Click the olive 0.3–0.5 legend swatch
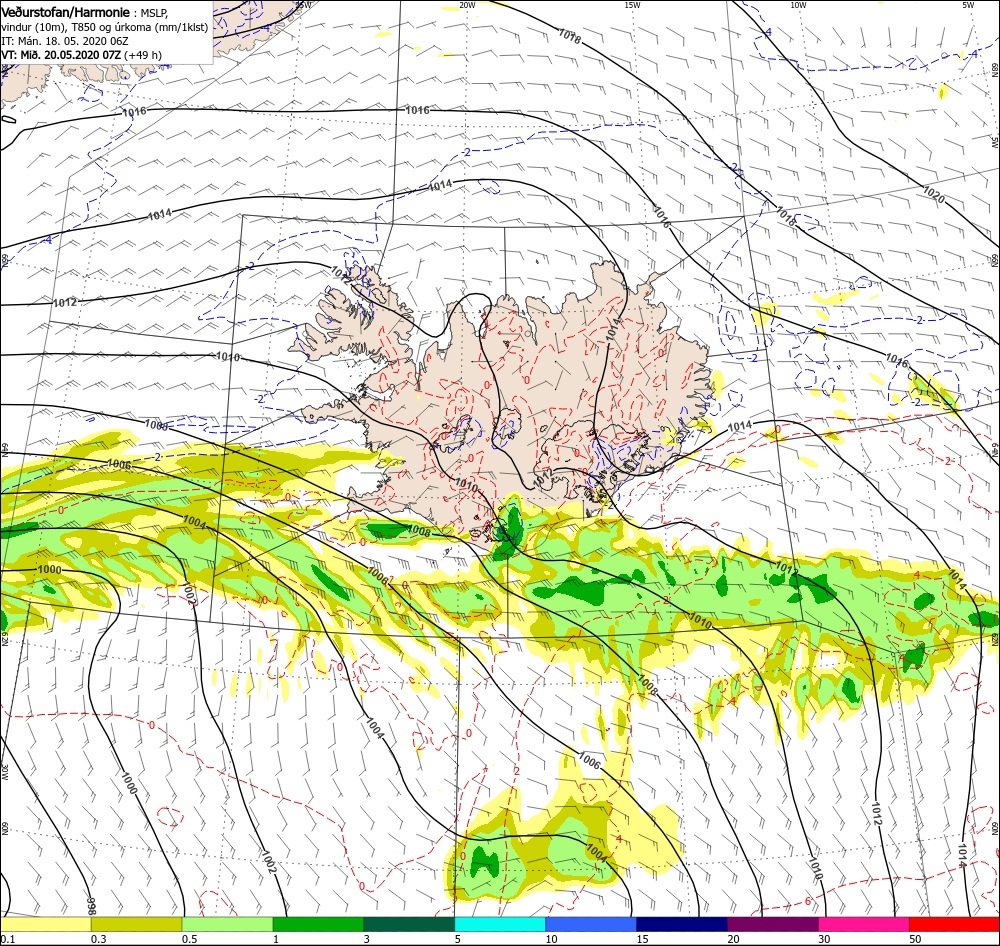The image size is (1000, 946). click(x=136, y=924)
